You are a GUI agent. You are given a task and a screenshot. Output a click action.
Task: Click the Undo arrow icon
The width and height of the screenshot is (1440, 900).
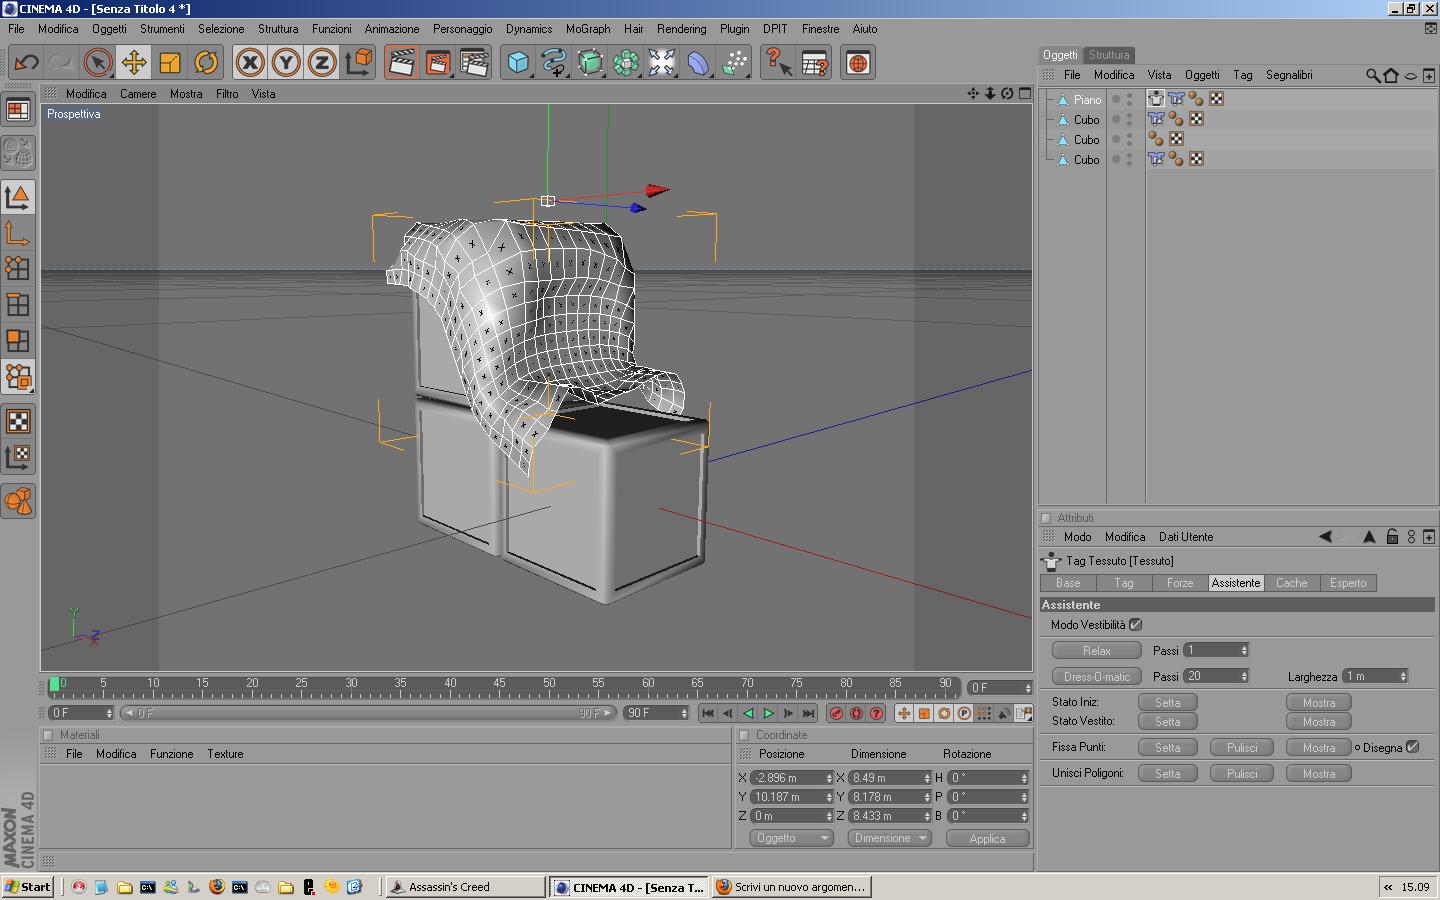pyautogui.click(x=26, y=63)
